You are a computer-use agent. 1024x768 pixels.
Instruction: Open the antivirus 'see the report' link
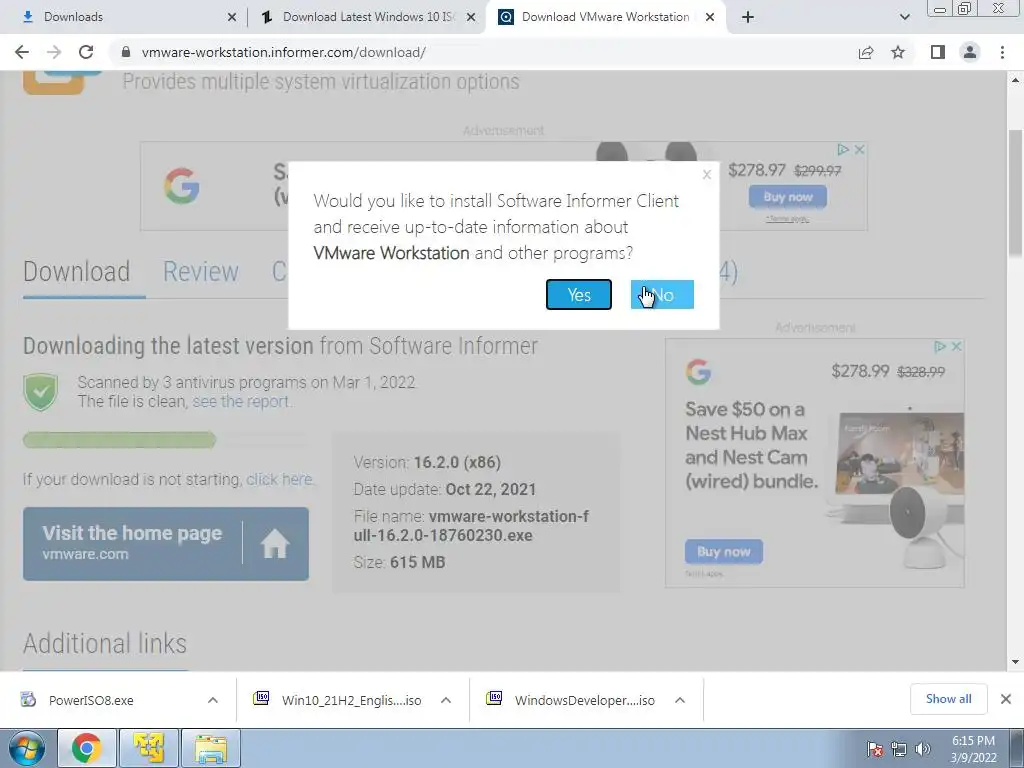point(241,401)
